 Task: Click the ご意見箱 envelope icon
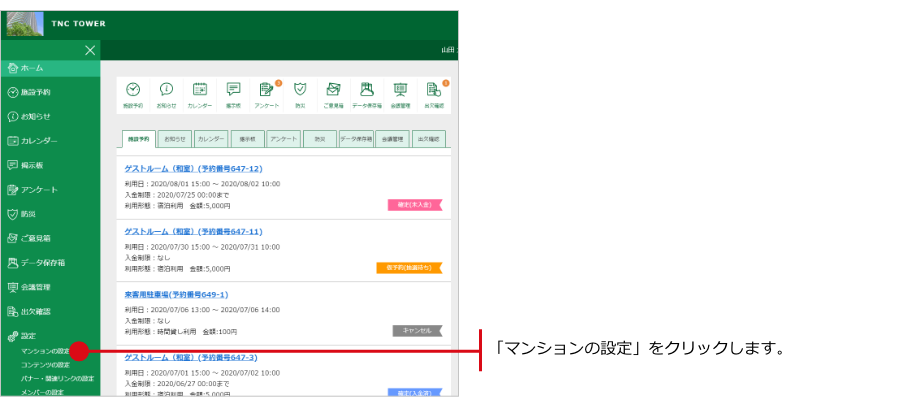tap(333, 92)
